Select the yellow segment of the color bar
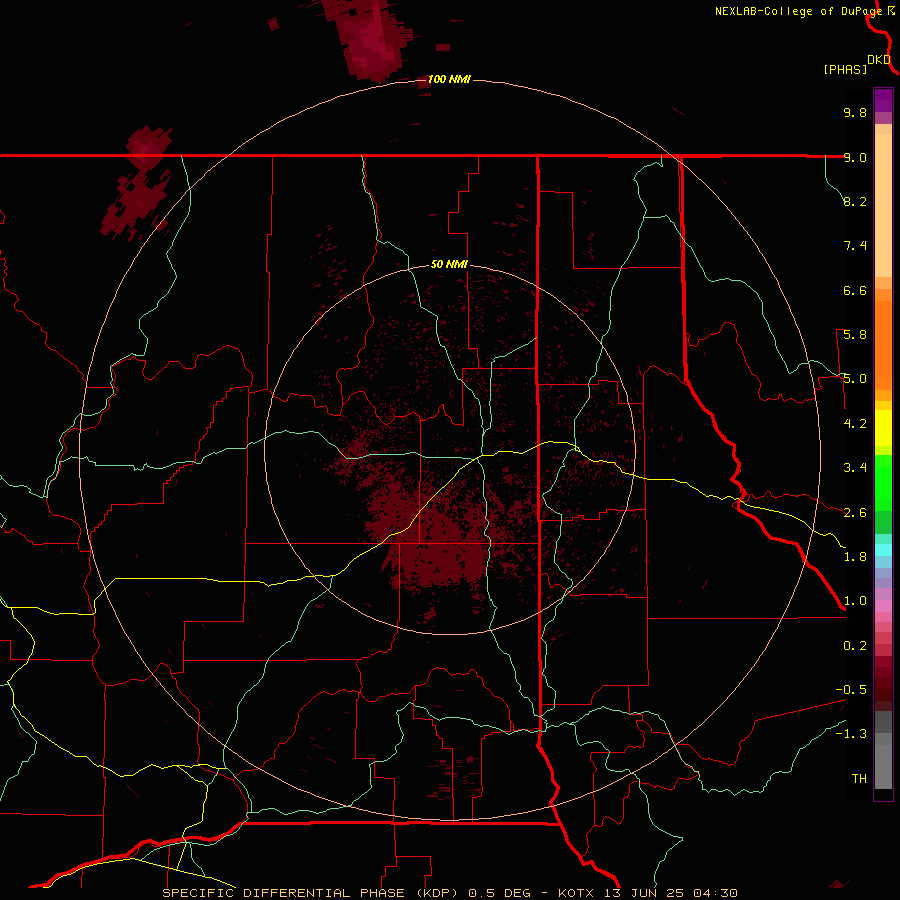900x900 pixels. [883, 428]
